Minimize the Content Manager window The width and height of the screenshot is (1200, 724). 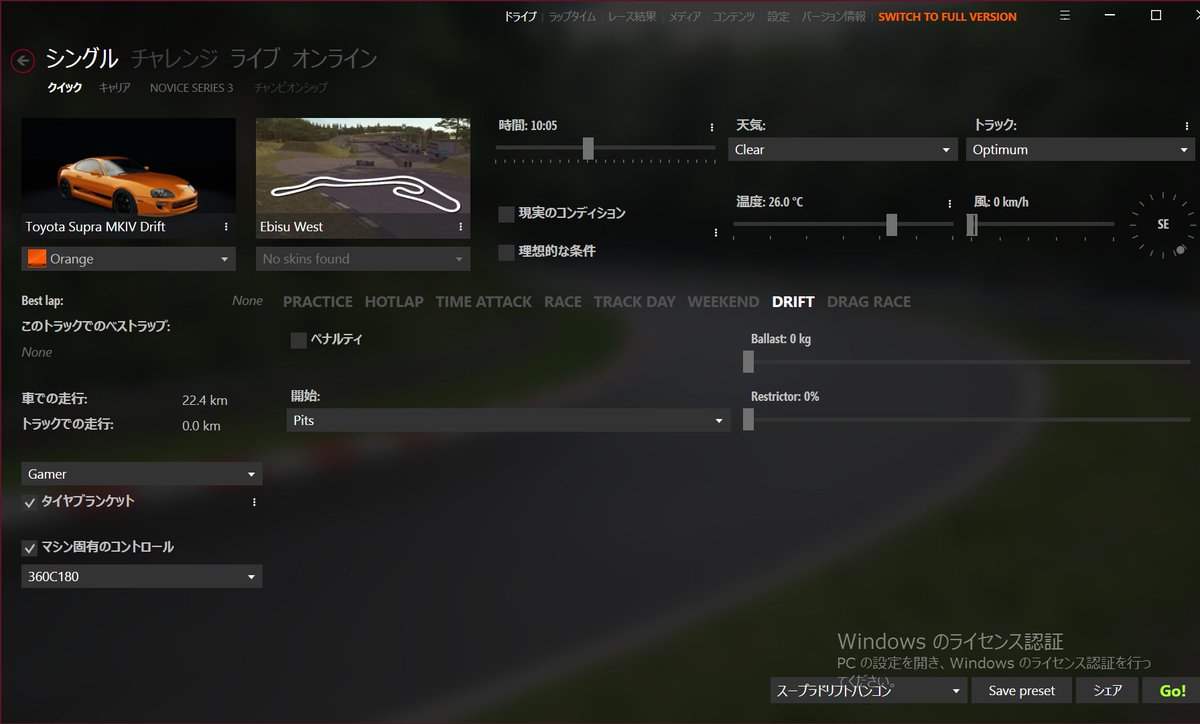[1110, 16]
